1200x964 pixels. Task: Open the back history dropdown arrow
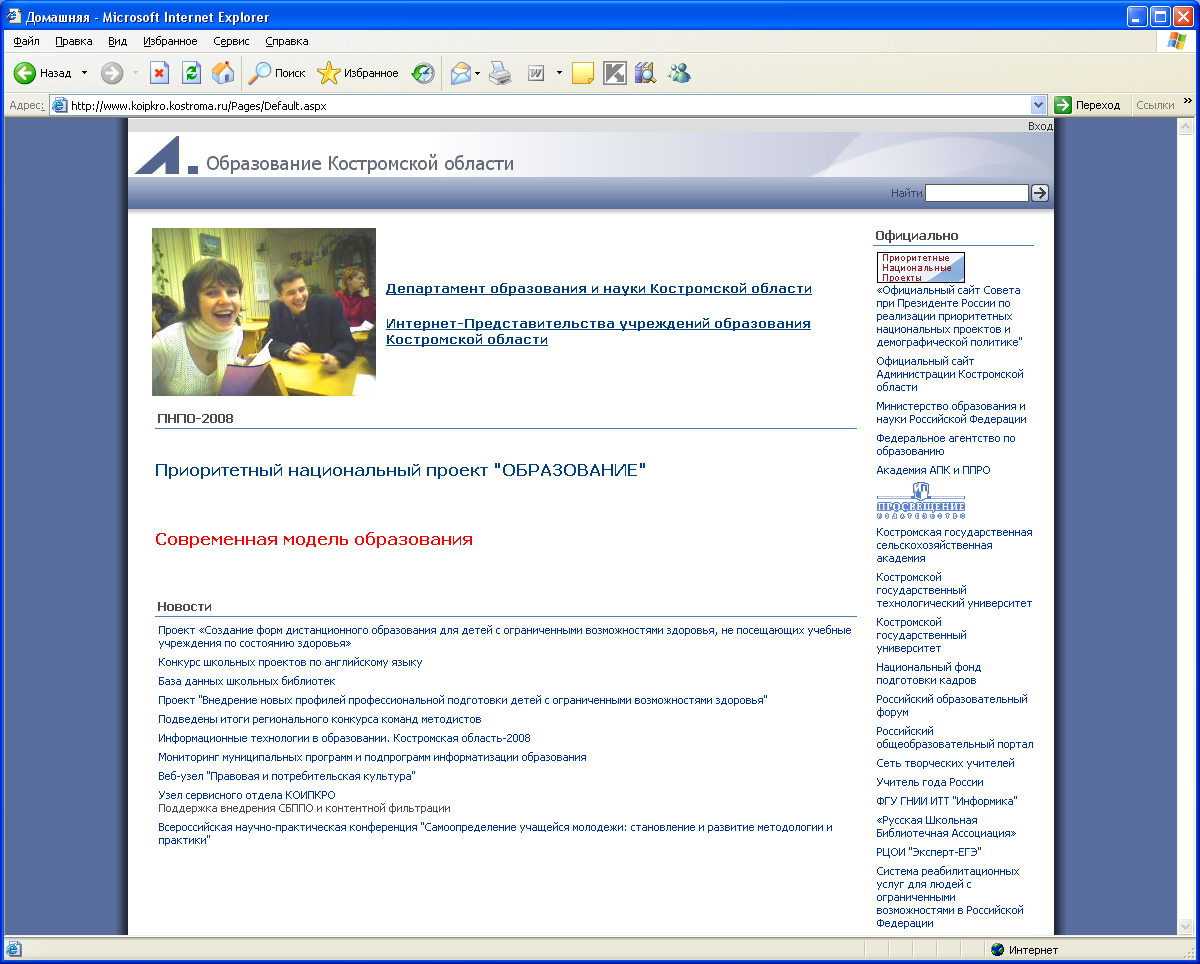point(84,73)
